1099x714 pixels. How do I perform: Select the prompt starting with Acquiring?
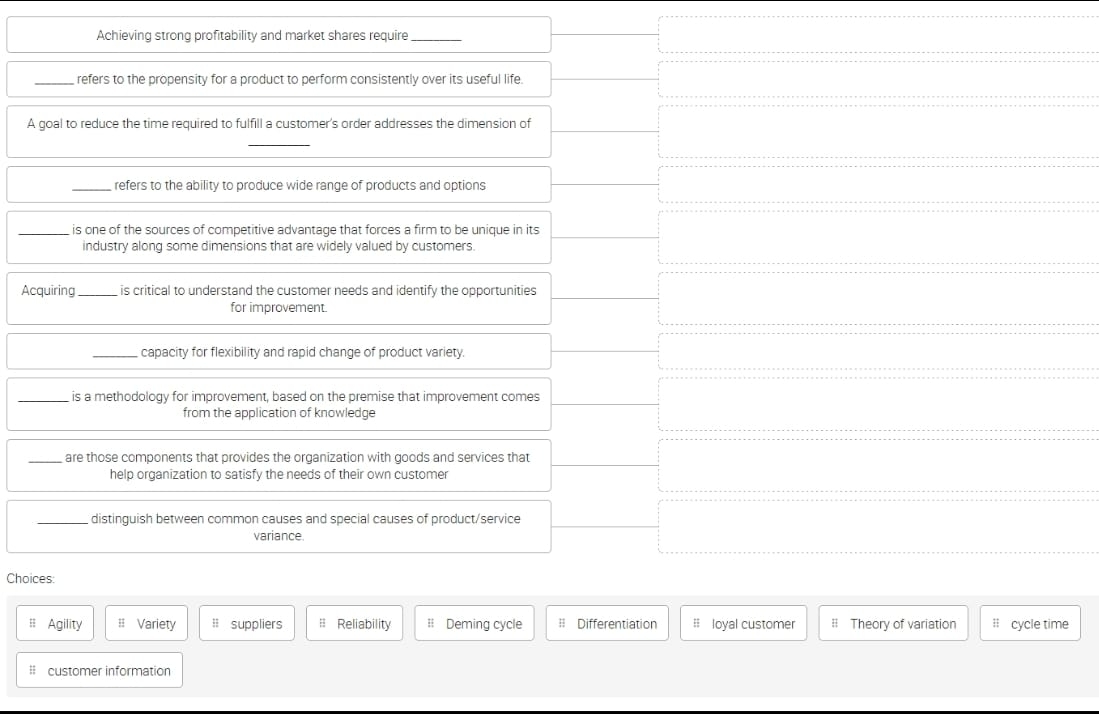click(x=278, y=298)
